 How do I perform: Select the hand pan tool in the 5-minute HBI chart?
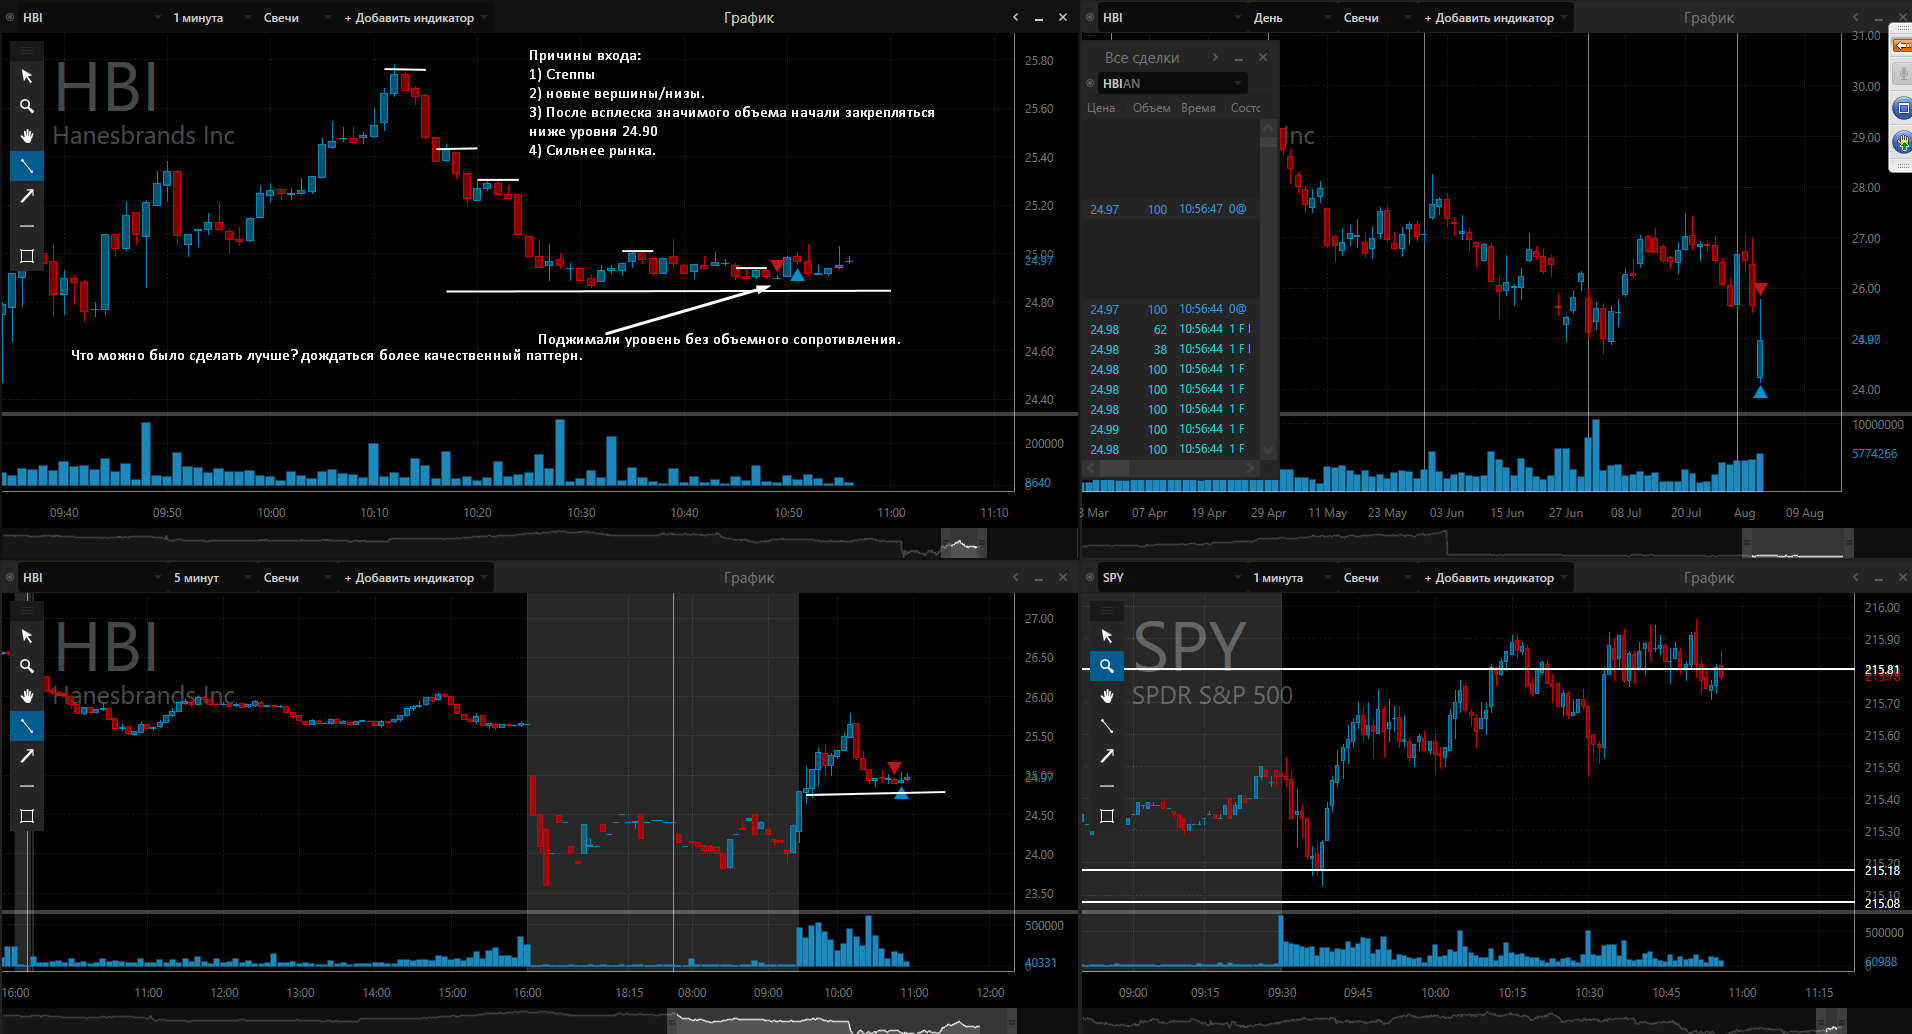click(x=27, y=696)
